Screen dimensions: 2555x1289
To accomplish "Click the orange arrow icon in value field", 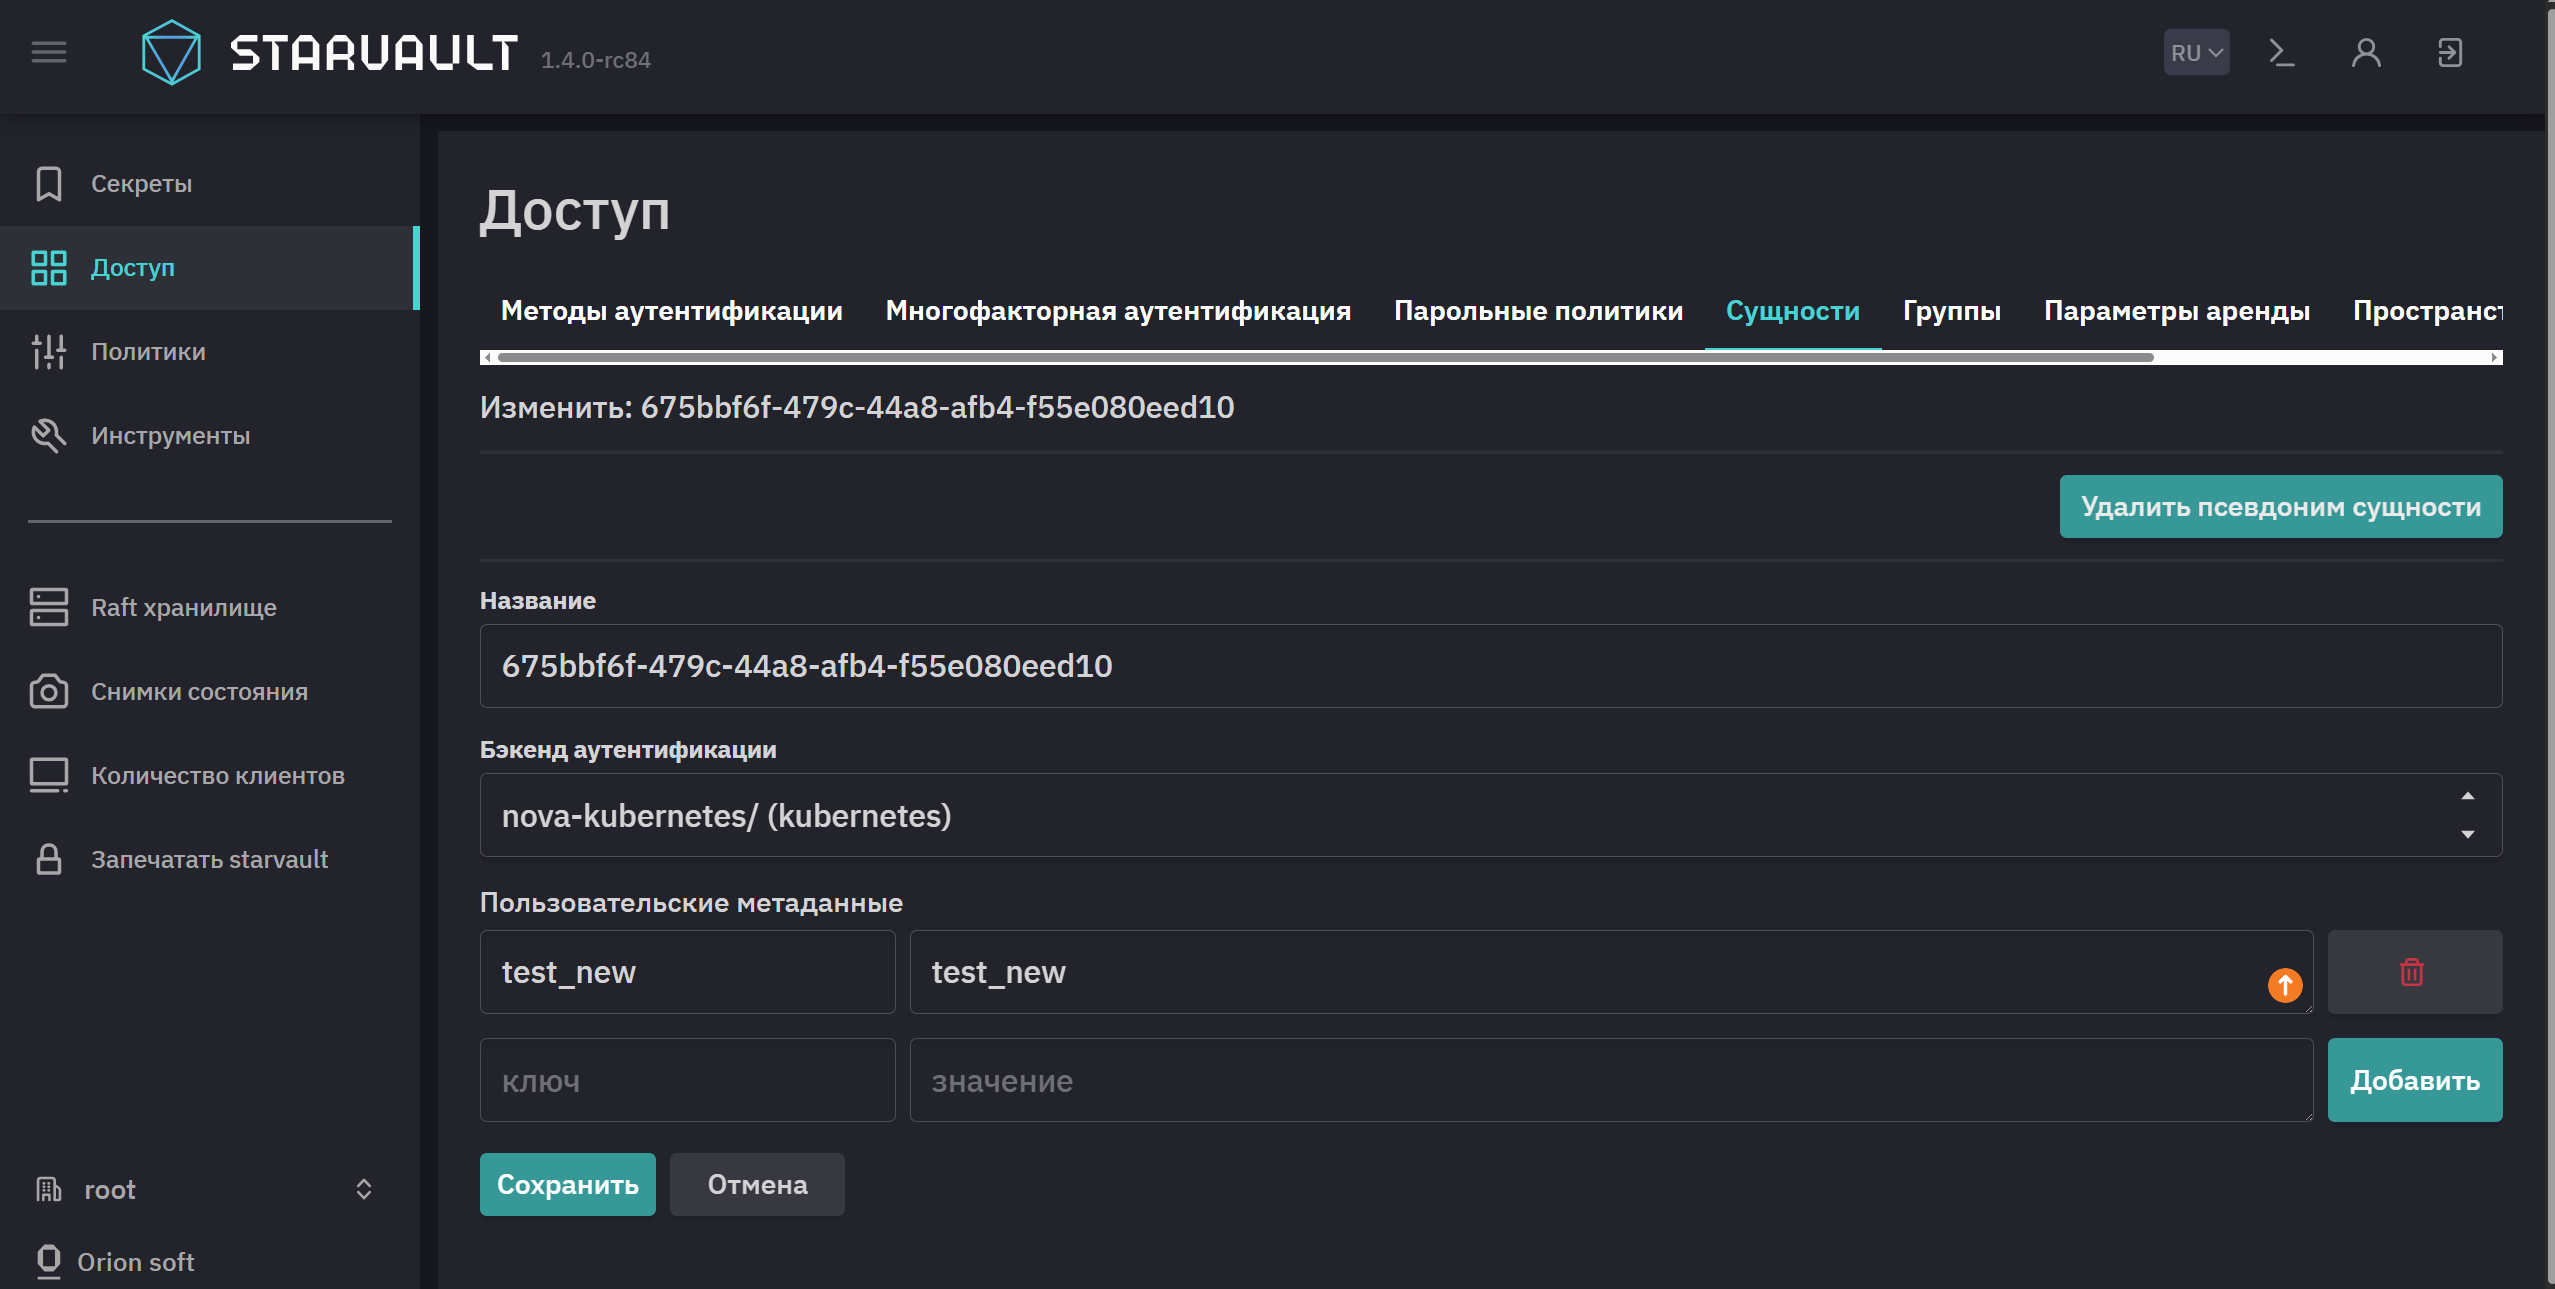I will pos(2285,985).
